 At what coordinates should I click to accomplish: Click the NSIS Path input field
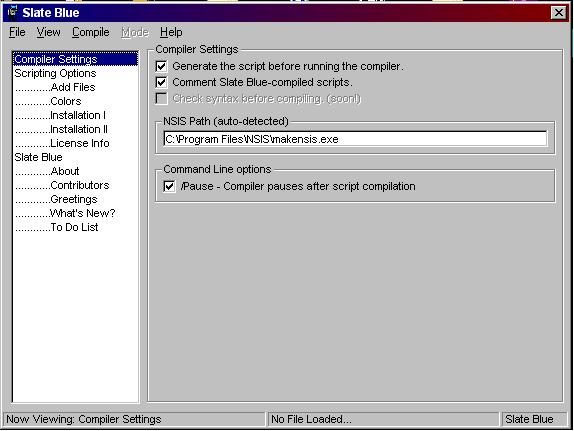(x=355, y=139)
